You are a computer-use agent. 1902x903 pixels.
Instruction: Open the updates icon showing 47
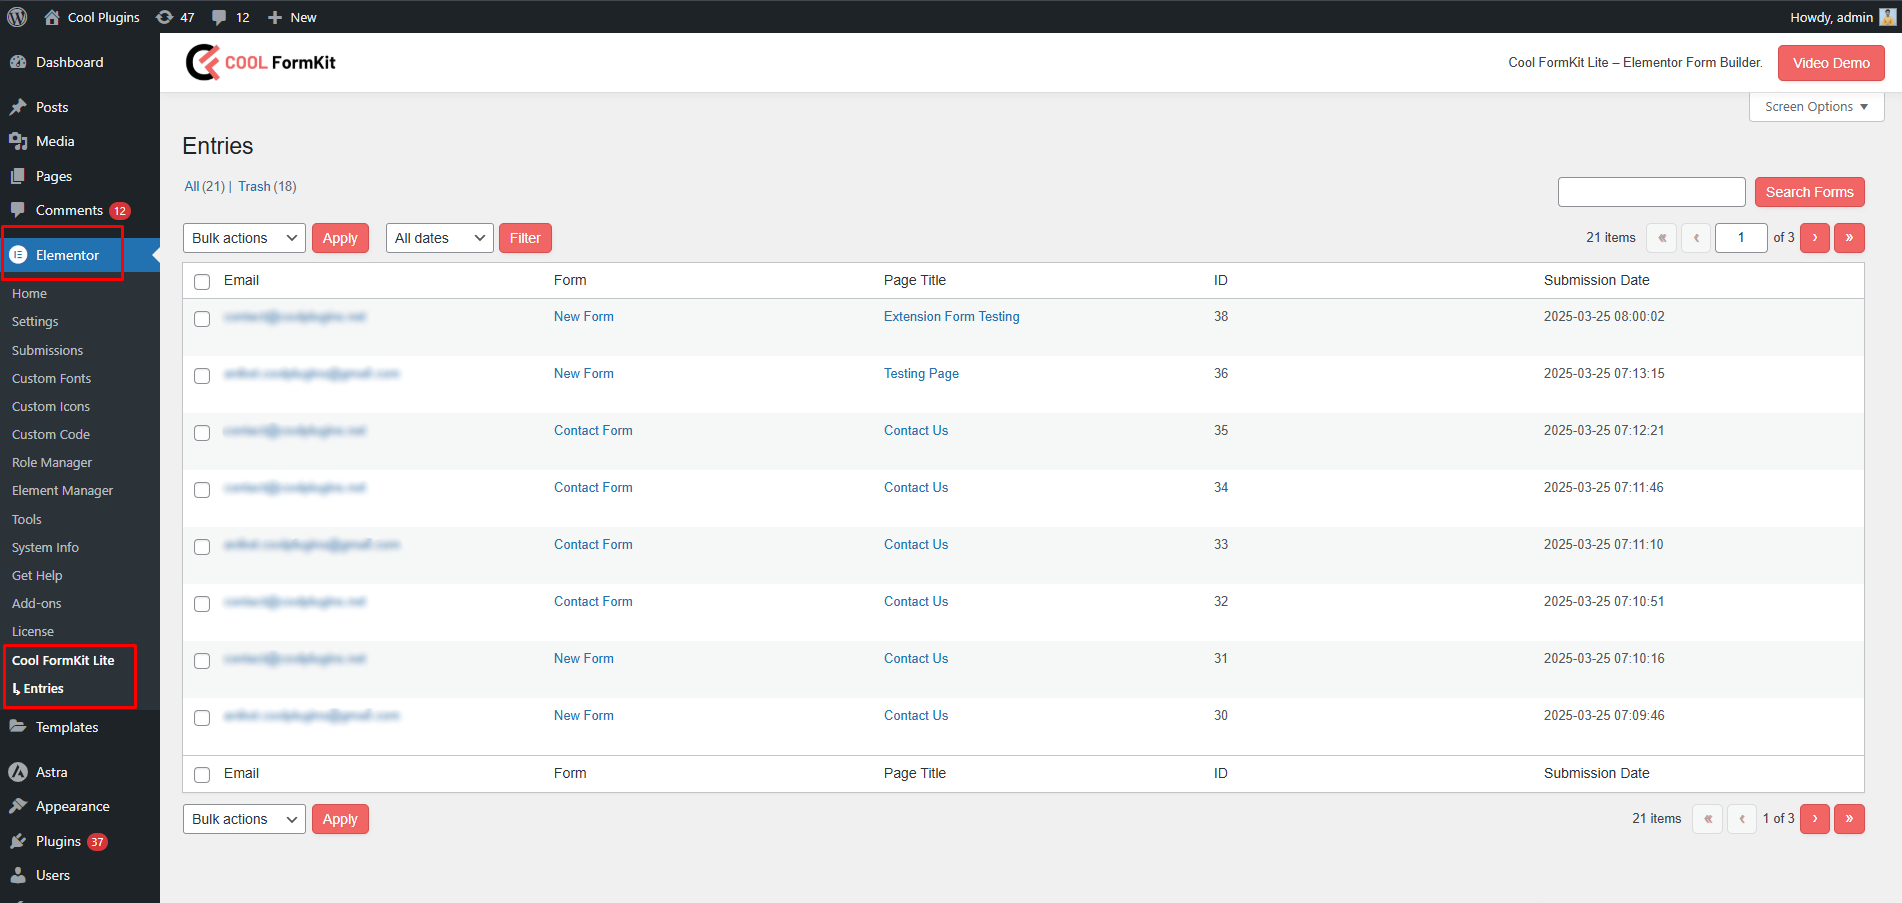(x=165, y=17)
